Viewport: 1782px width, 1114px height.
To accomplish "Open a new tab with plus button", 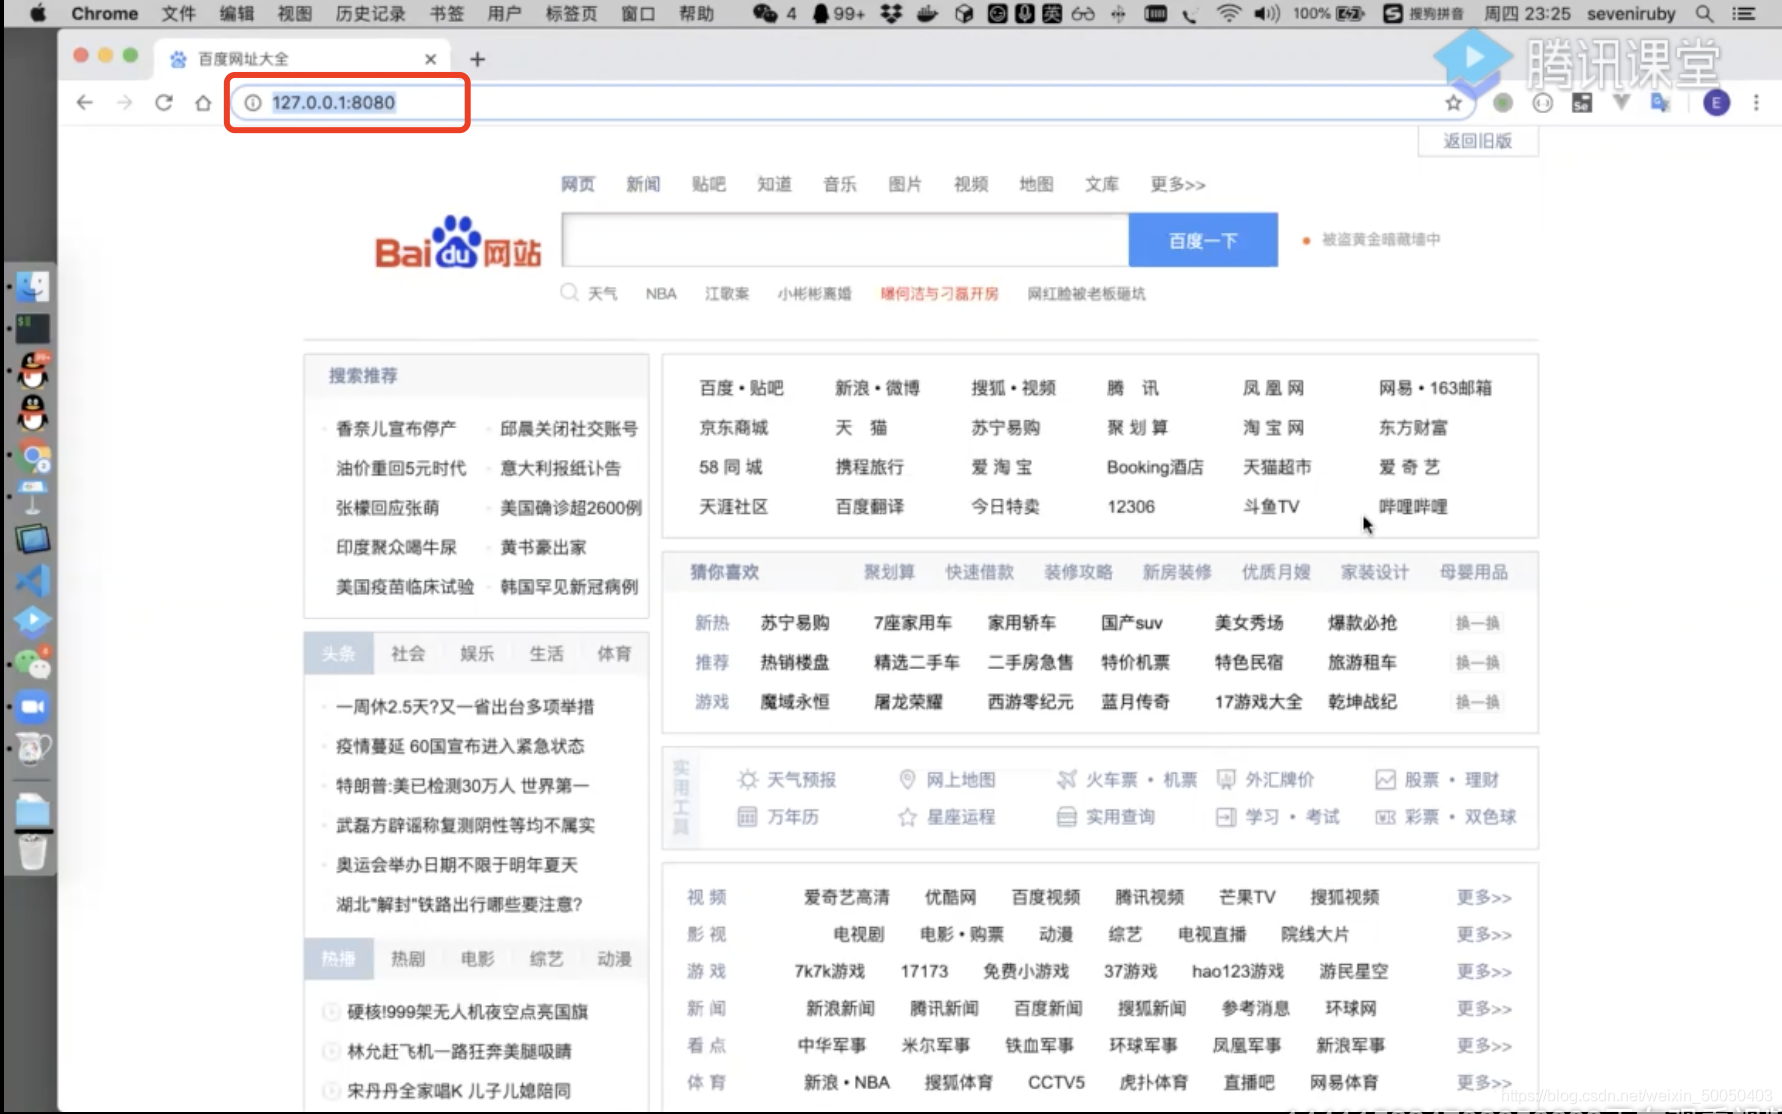I will click(477, 59).
